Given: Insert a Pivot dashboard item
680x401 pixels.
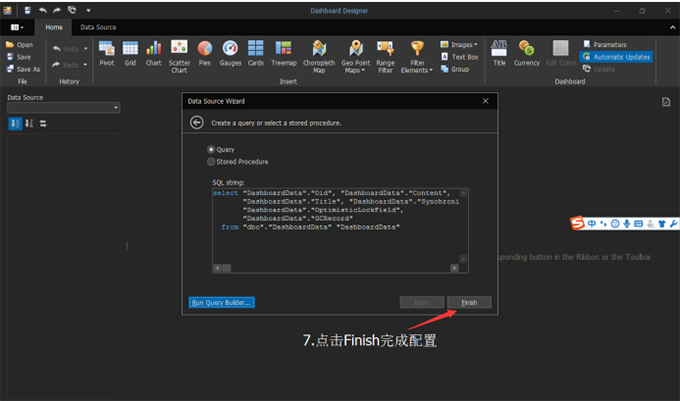Looking at the screenshot, I should tap(106, 53).
